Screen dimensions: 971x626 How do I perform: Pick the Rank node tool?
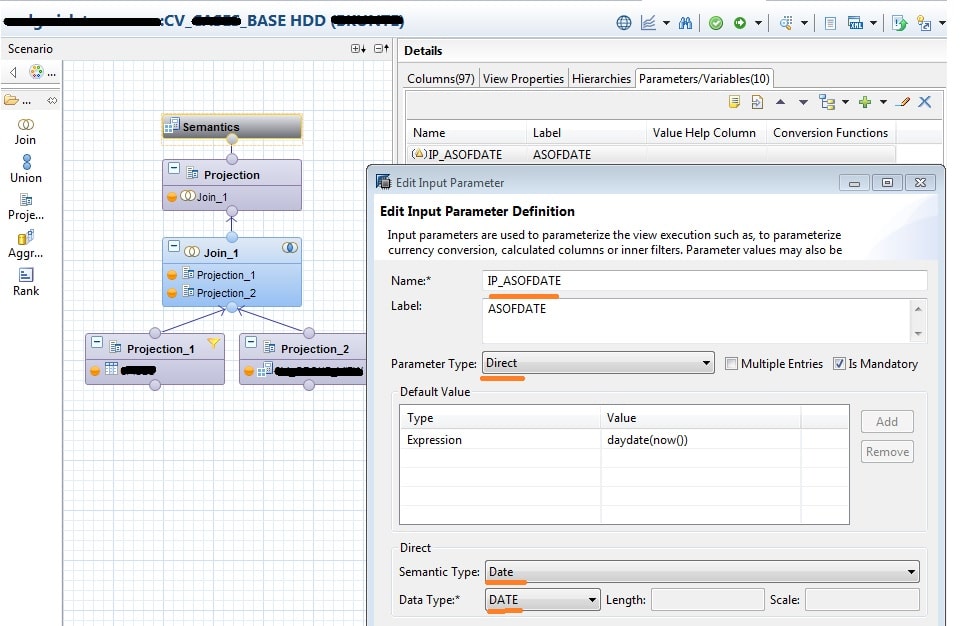26,281
